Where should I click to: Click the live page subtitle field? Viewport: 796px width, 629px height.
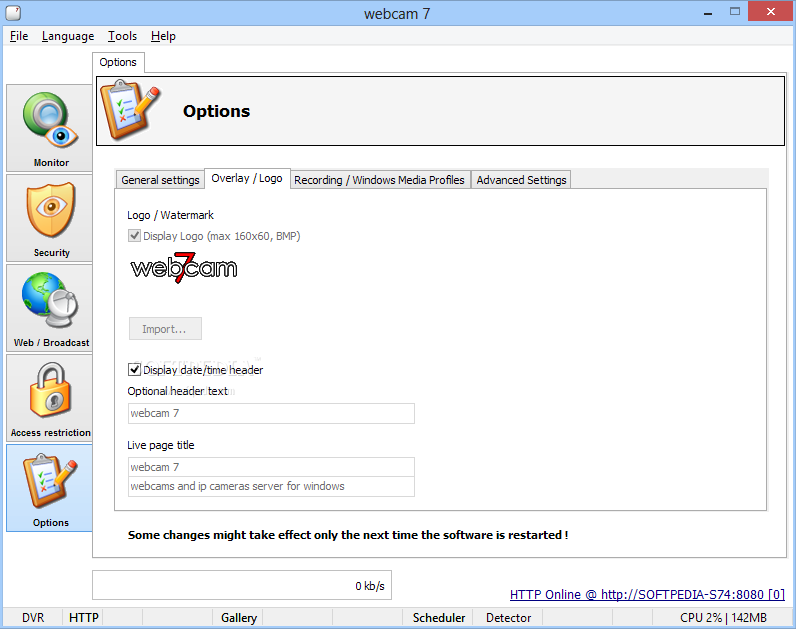271,486
